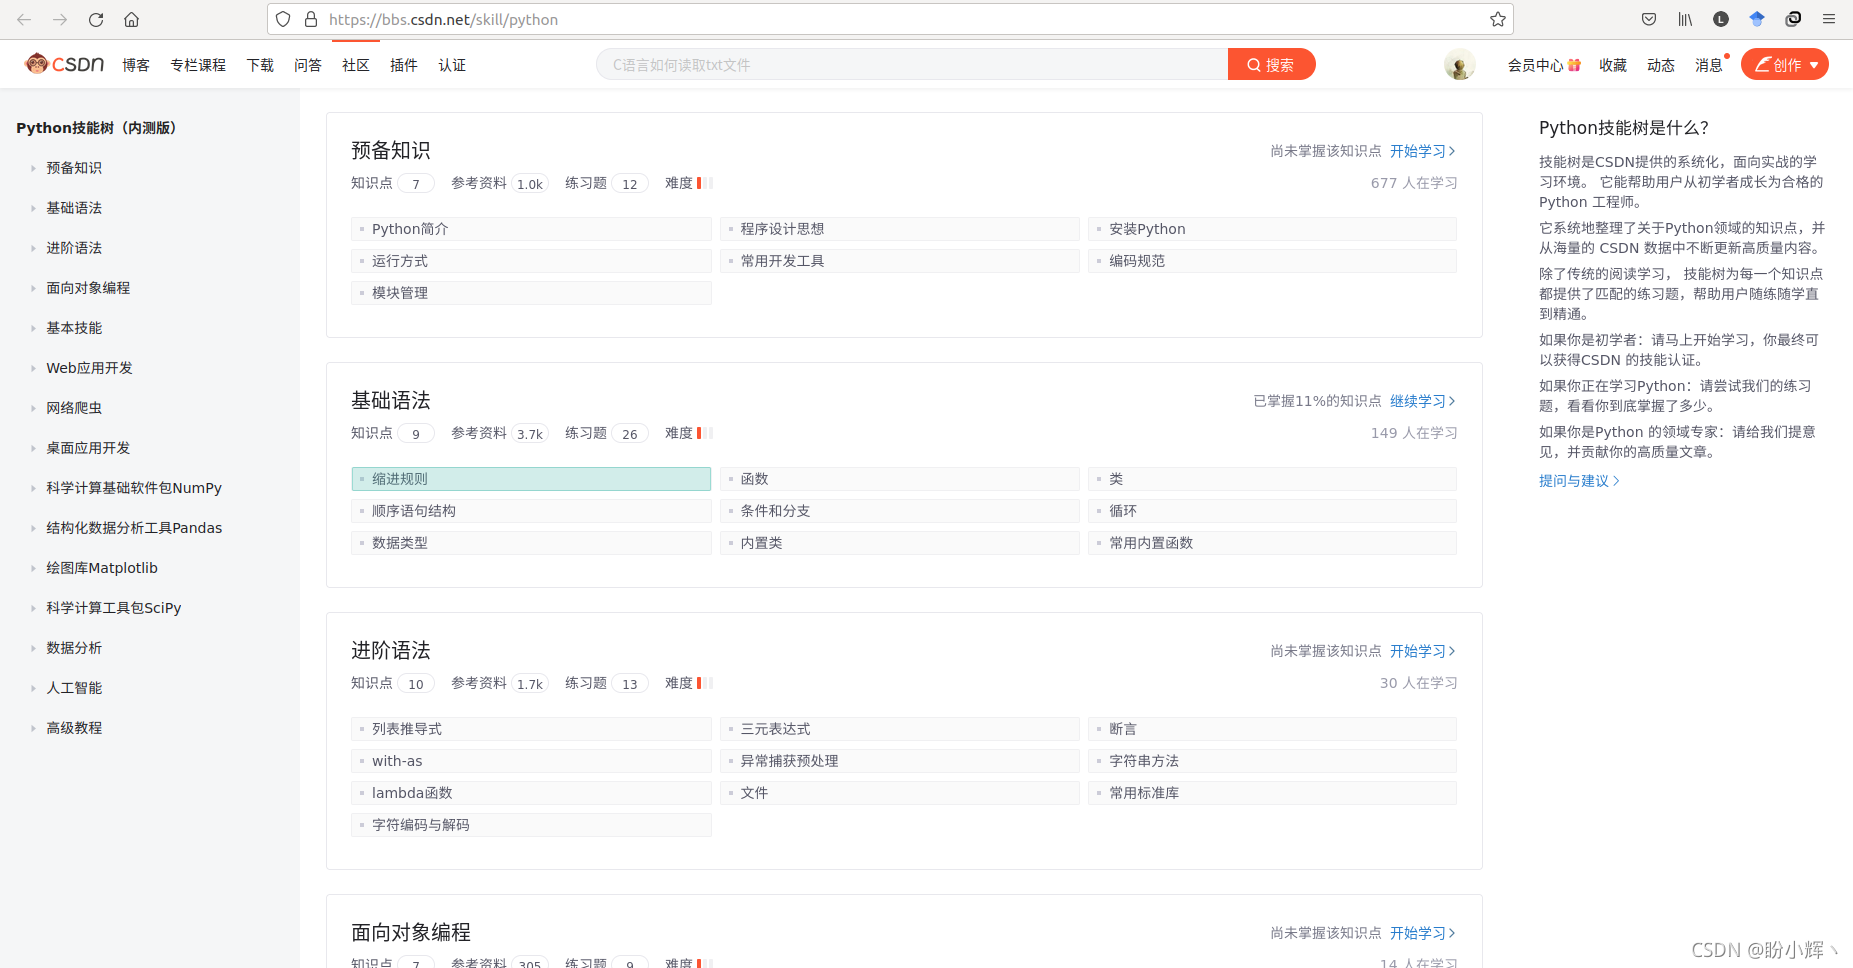Click the CSDN logo
Viewport: 1853px width, 968px height.
click(x=65, y=64)
